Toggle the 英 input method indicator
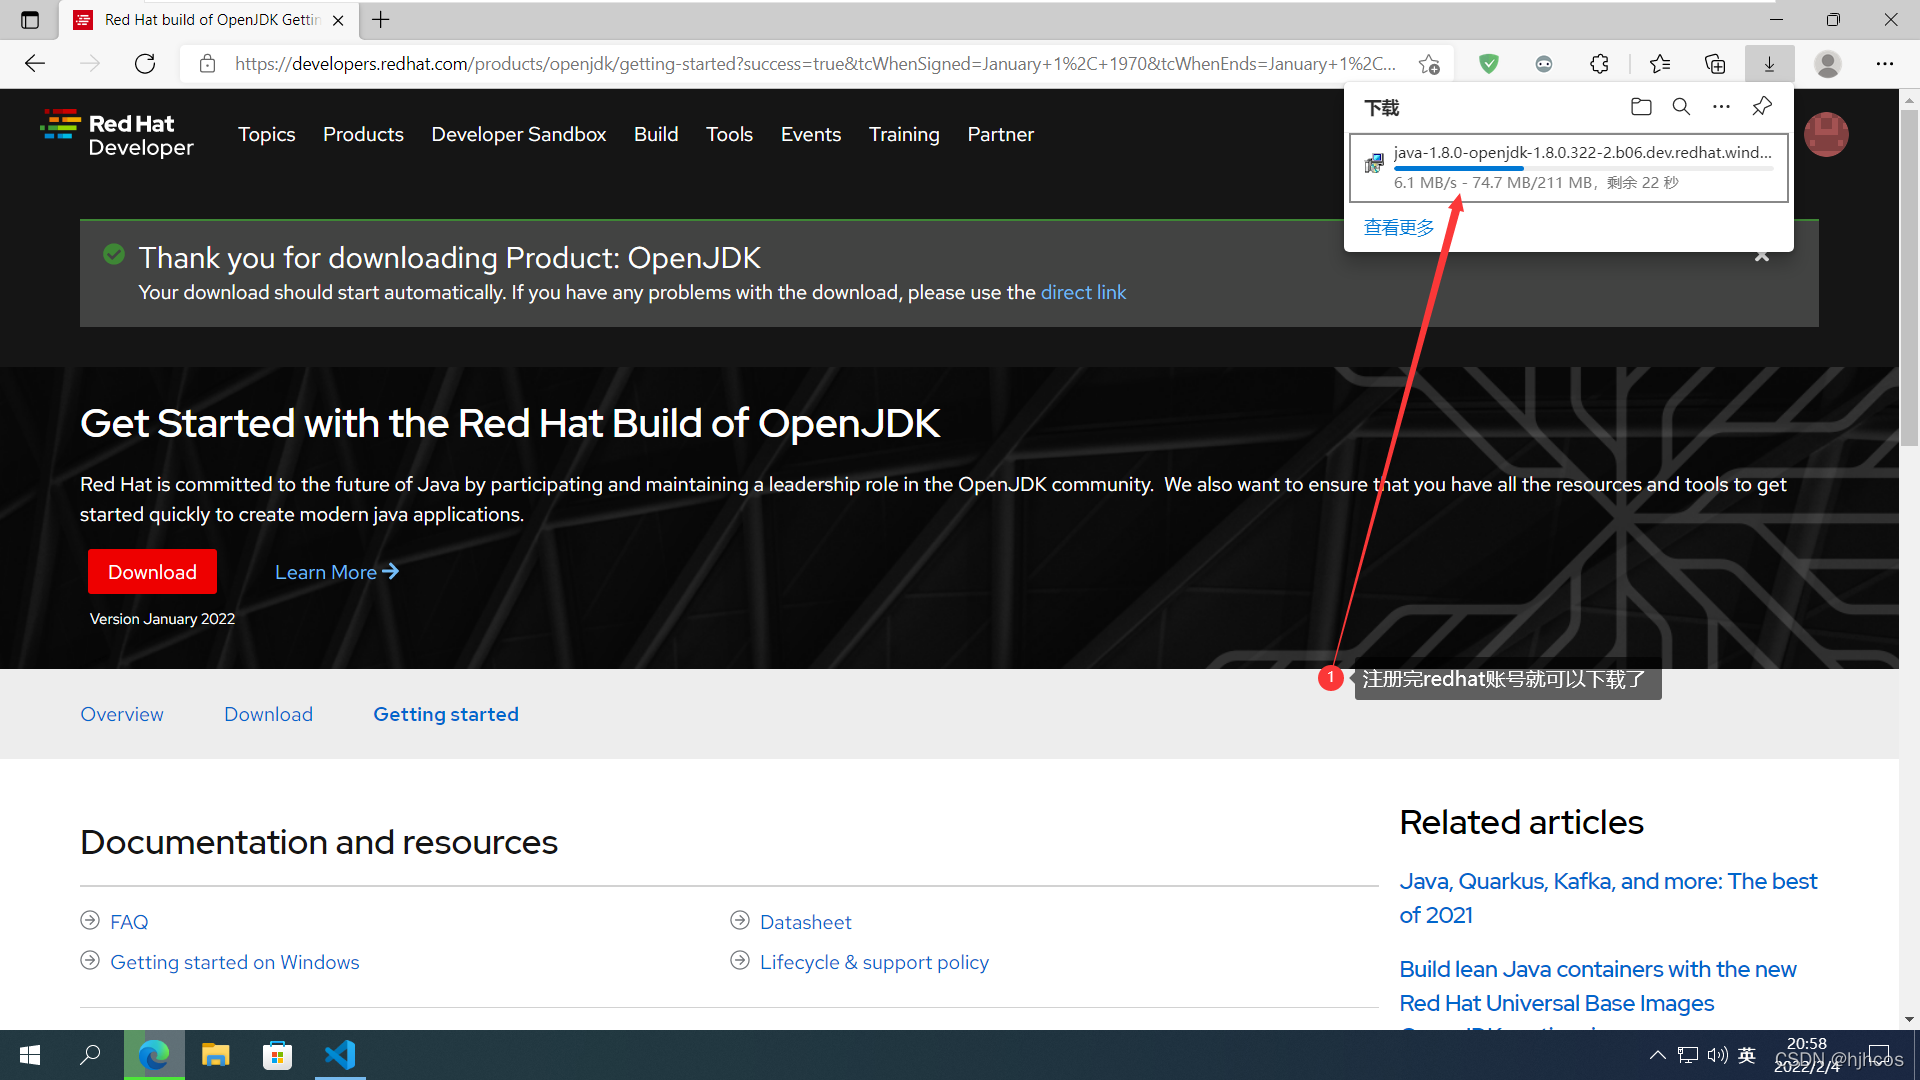Viewport: 1920px width, 1080px height. pyautogui.click(x=1747, y=1055)
